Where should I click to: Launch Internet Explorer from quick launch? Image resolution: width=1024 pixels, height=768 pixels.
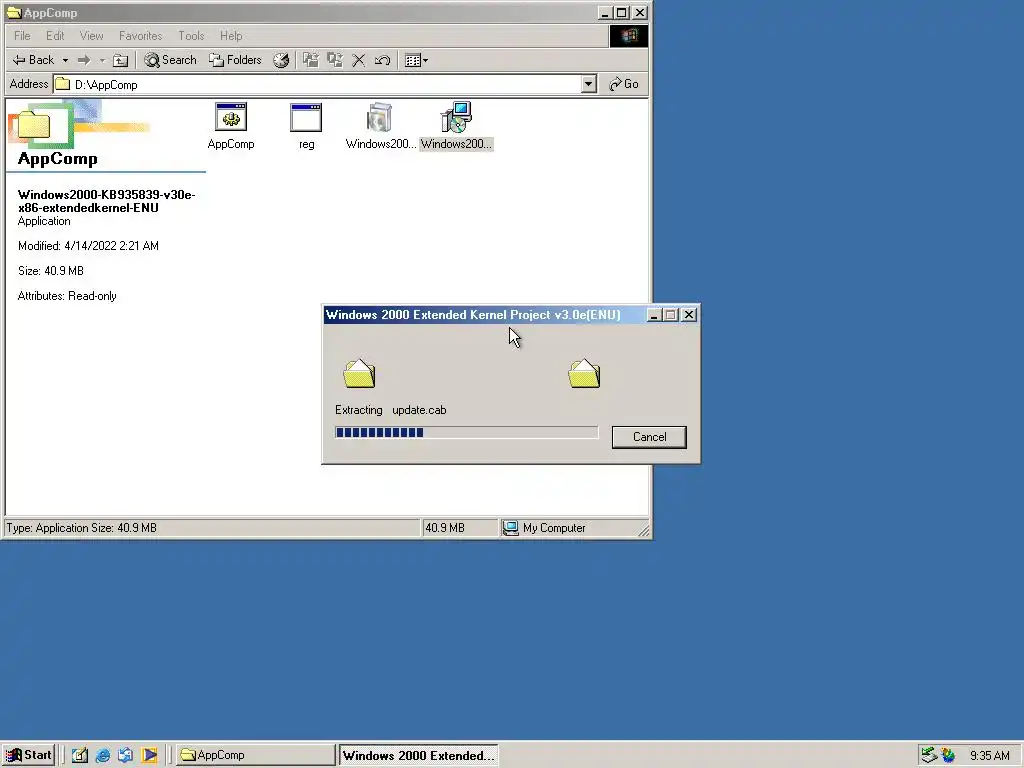click(x=103, y=756)
